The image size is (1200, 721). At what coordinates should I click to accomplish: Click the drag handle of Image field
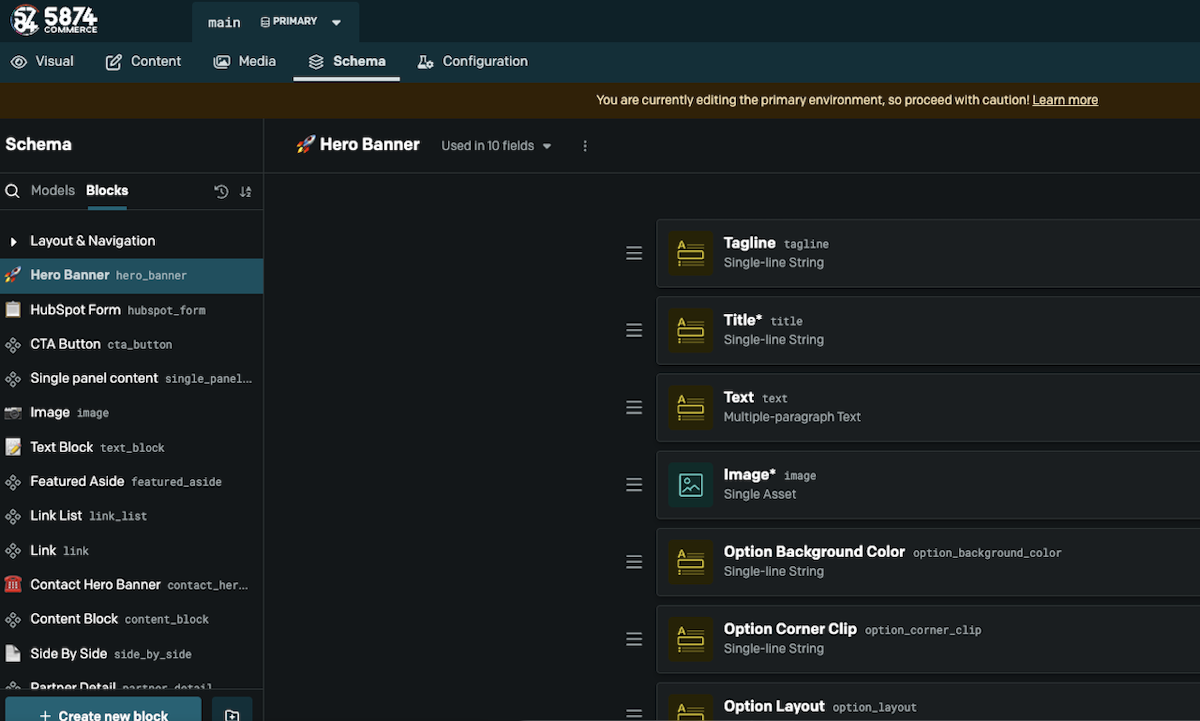click(x=634, y=485)
